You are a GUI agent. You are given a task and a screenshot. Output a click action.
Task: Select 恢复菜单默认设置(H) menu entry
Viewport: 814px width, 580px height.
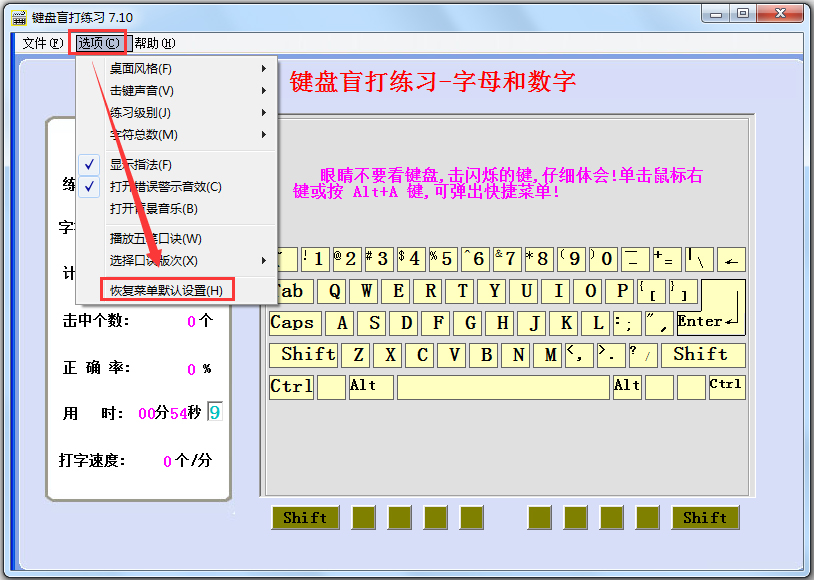[x=167, y=290]
